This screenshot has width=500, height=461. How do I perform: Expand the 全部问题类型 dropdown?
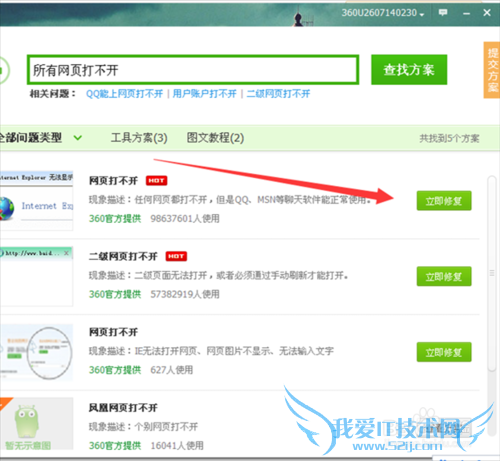tap(40, 137)
